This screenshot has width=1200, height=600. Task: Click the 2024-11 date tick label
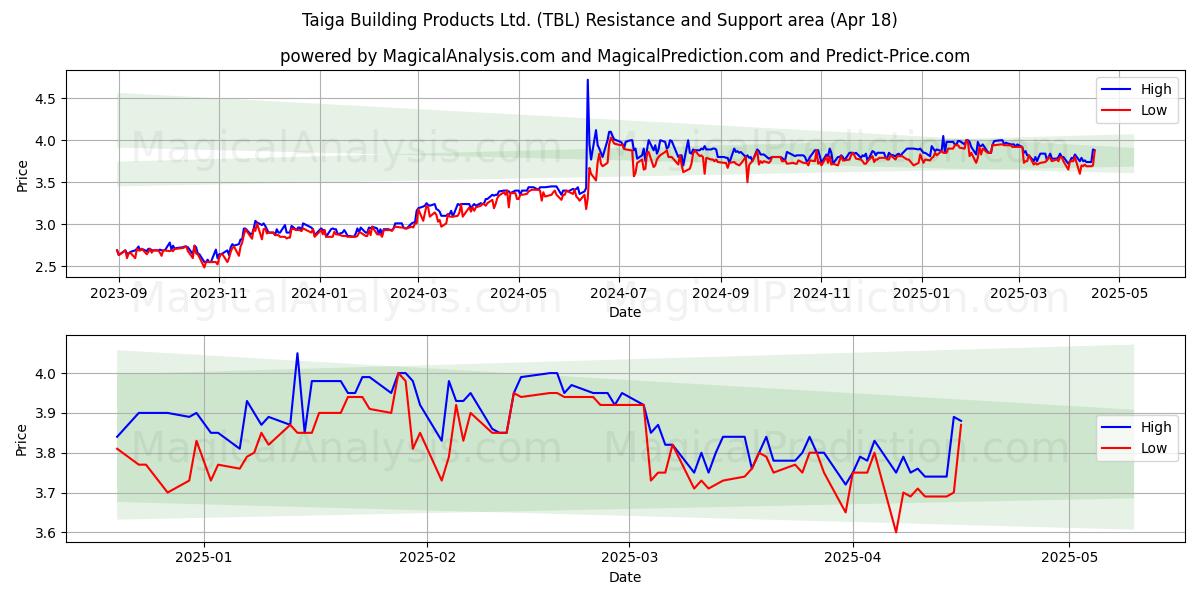[820, 294]
